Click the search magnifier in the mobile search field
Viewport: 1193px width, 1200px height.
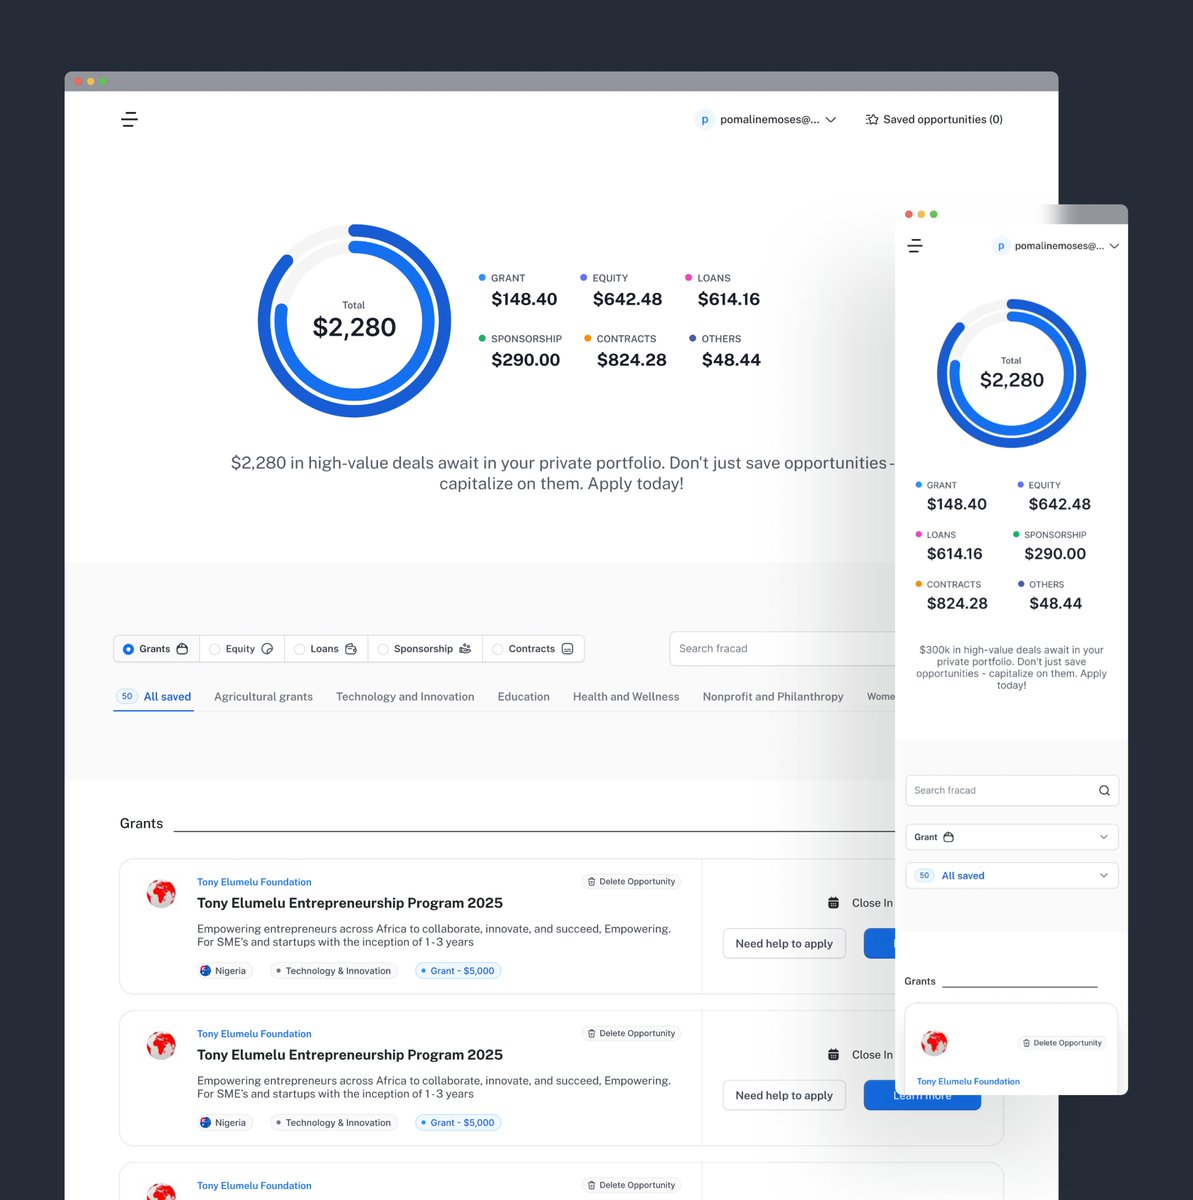(1104, 790)
